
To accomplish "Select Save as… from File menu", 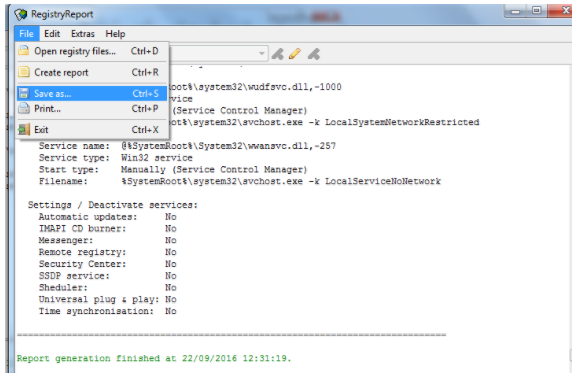I will pyautogui.click(x=92, y=93).
